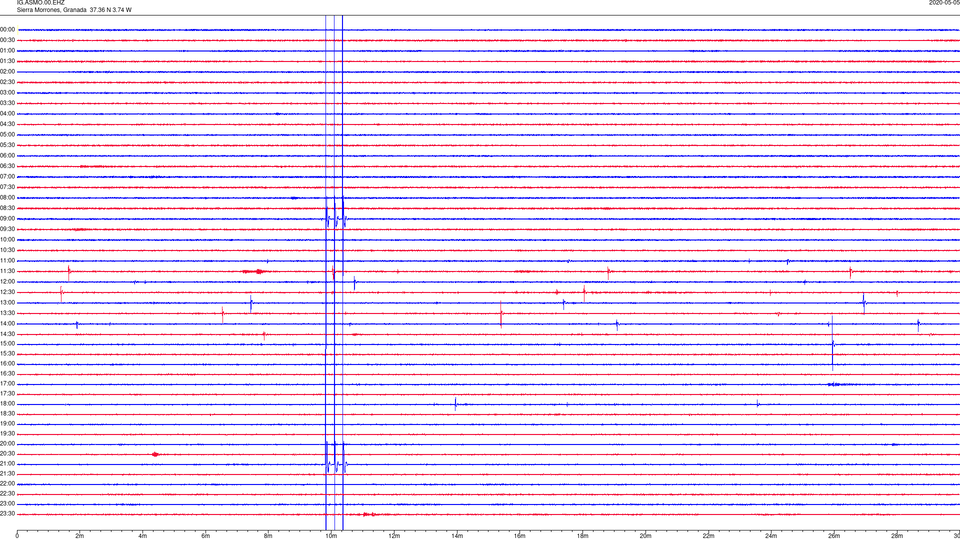This screenshot has height=540, width=960.
Task: Select the 19:00 row label
Action: [x=7, y=424]
